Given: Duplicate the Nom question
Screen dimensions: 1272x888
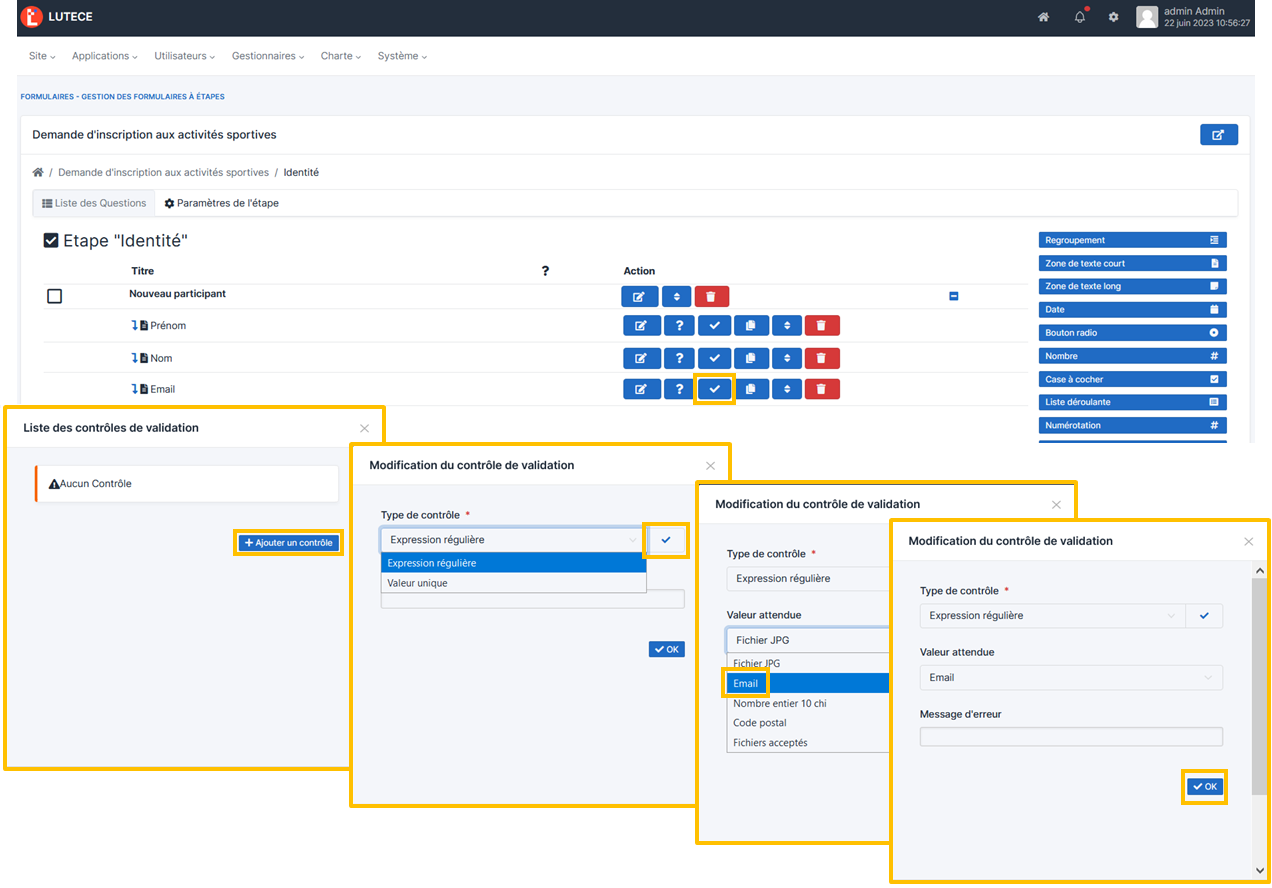Looking at the screenshot, I should pos(749,357).
